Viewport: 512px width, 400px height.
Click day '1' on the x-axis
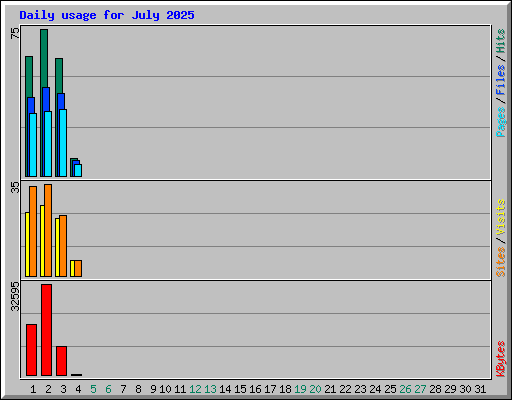click(33, 389)
